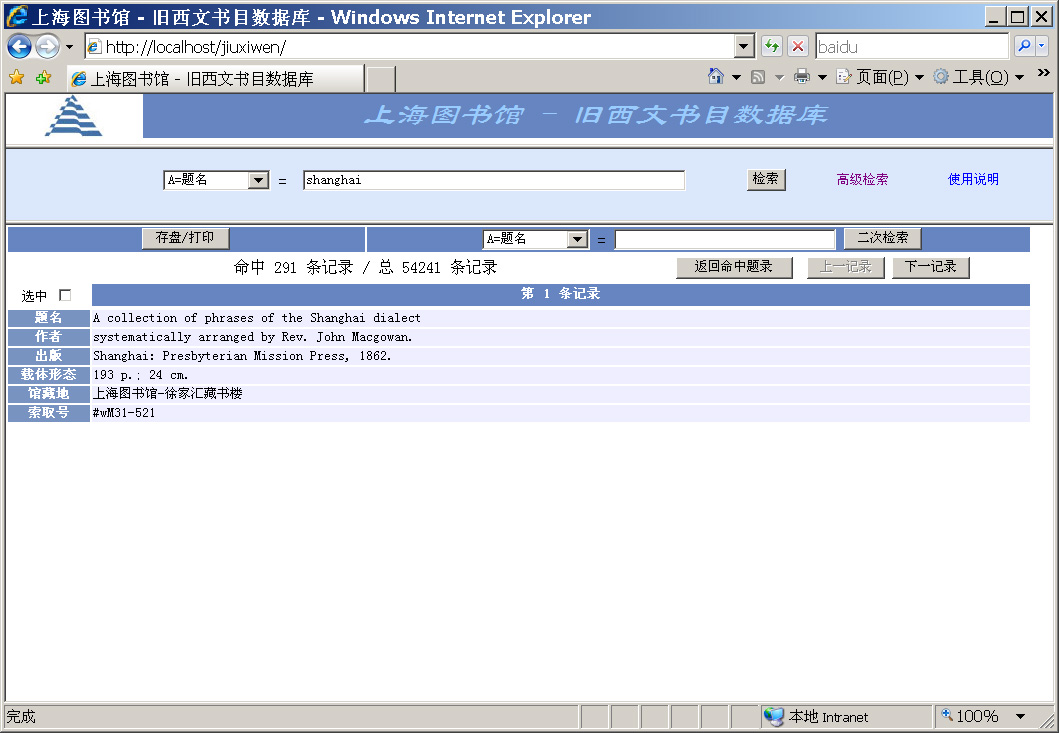1059x733 pixels.
Task: Click the 存盘/打印 button
Action: pos(185,238)
